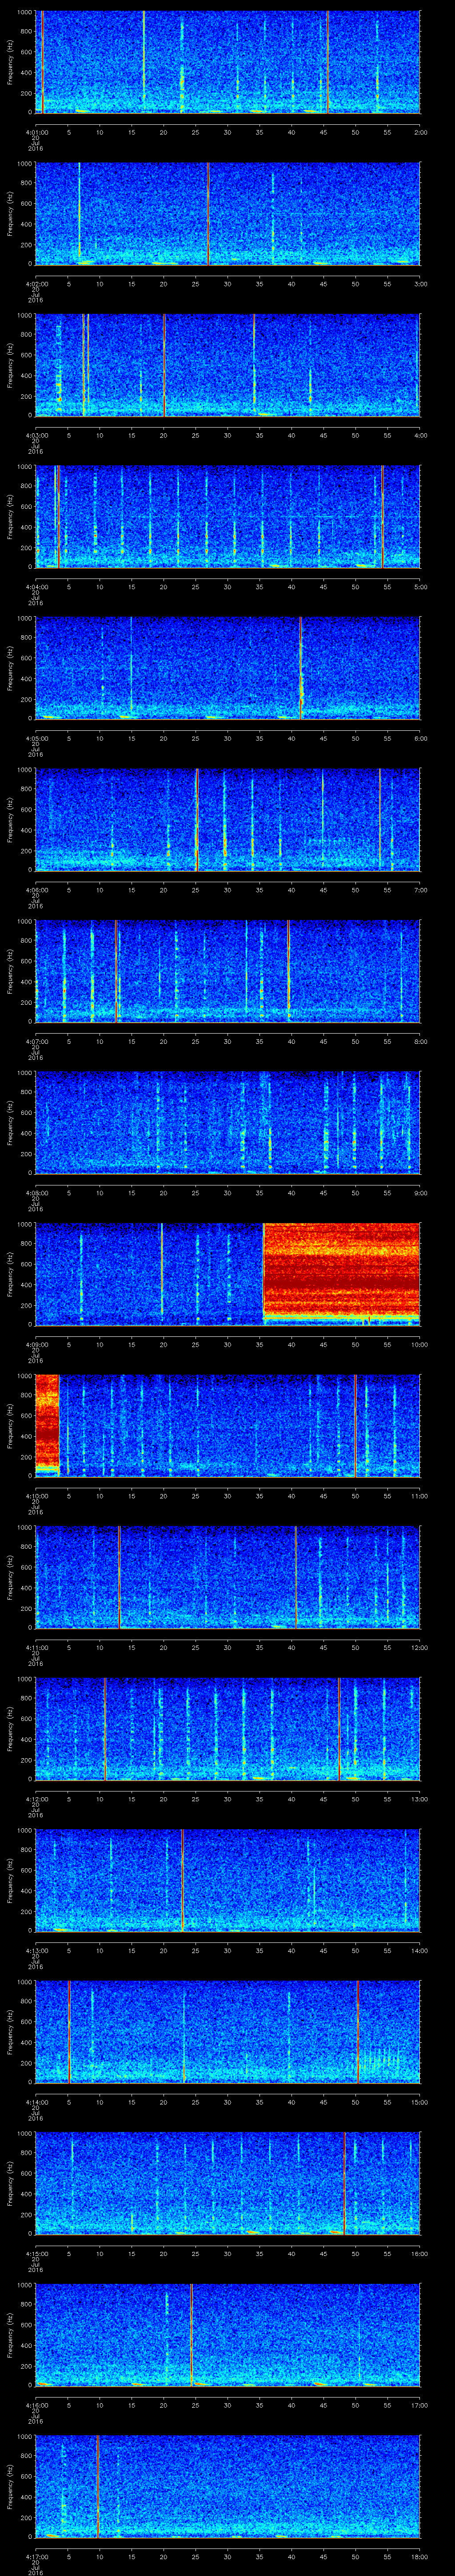Click the '4:05:00' time label
Viewport: 455px width, 2576px height.
[x=36, y=738]
